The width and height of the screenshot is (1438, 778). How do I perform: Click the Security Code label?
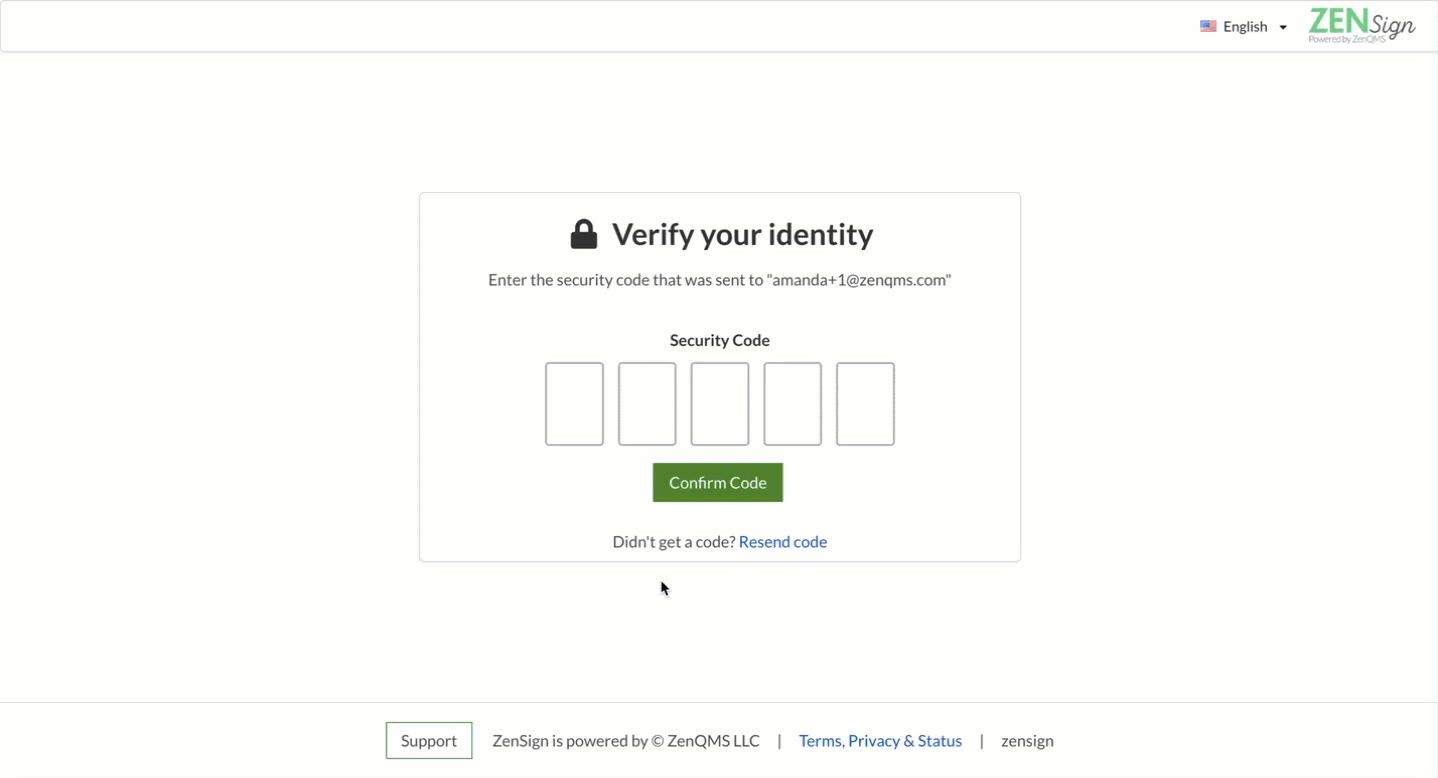pos(720,340)
